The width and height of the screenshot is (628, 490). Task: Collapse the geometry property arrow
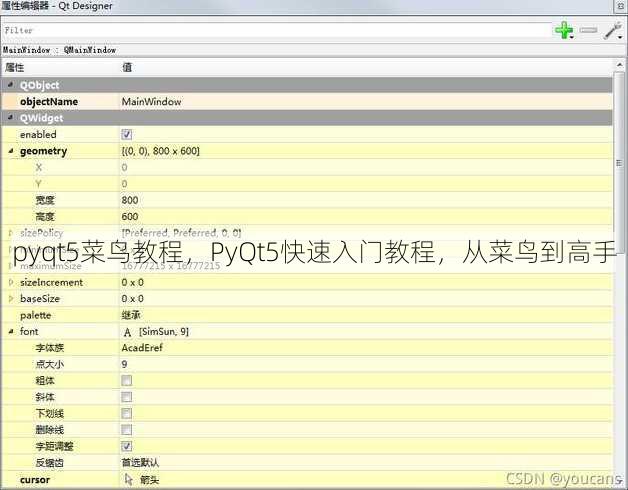[11, 151]
